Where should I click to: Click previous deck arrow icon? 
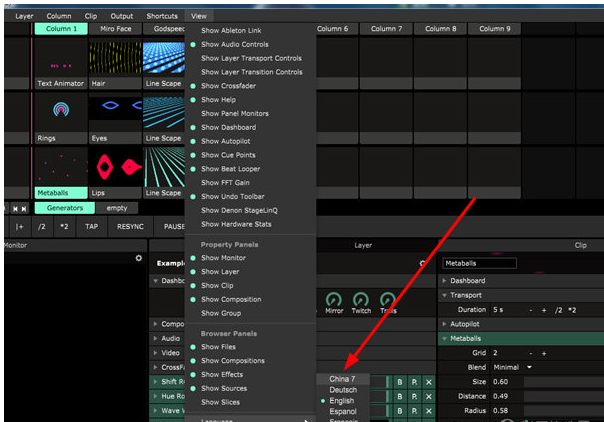[x=15, y=209]
